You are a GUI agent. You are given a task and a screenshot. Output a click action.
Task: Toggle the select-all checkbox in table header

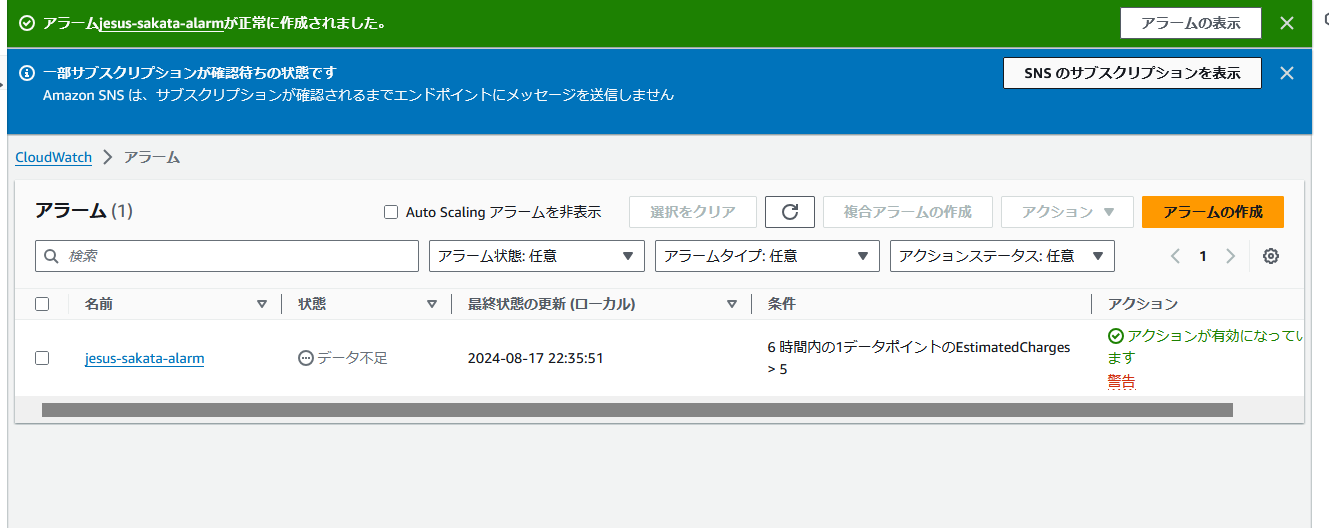42,304
